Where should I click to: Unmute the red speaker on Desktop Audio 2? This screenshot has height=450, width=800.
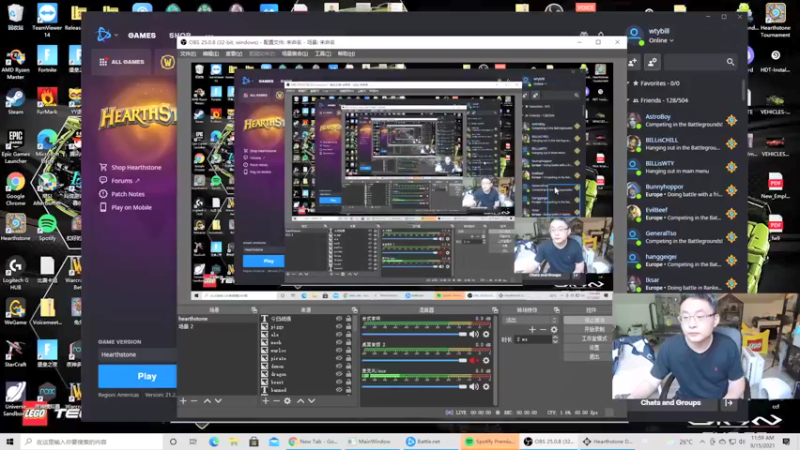473,360
